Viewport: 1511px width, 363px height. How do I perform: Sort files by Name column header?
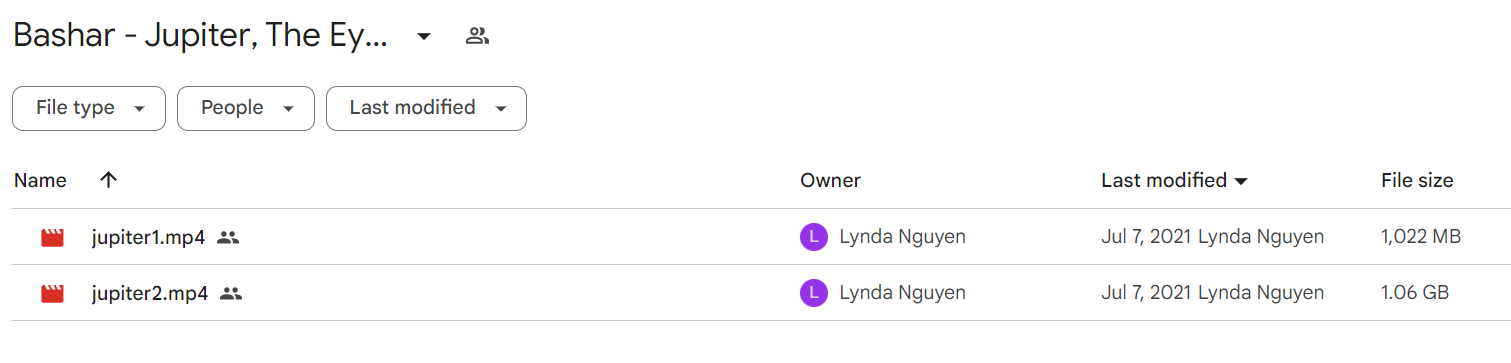[40, 180]
